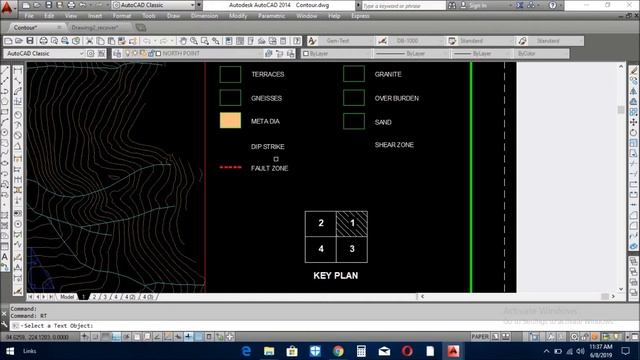This screenshot has height=360, width=640.
Task: Toggle layer lock padlock for NORTH POINT
Action: point(151,53)
